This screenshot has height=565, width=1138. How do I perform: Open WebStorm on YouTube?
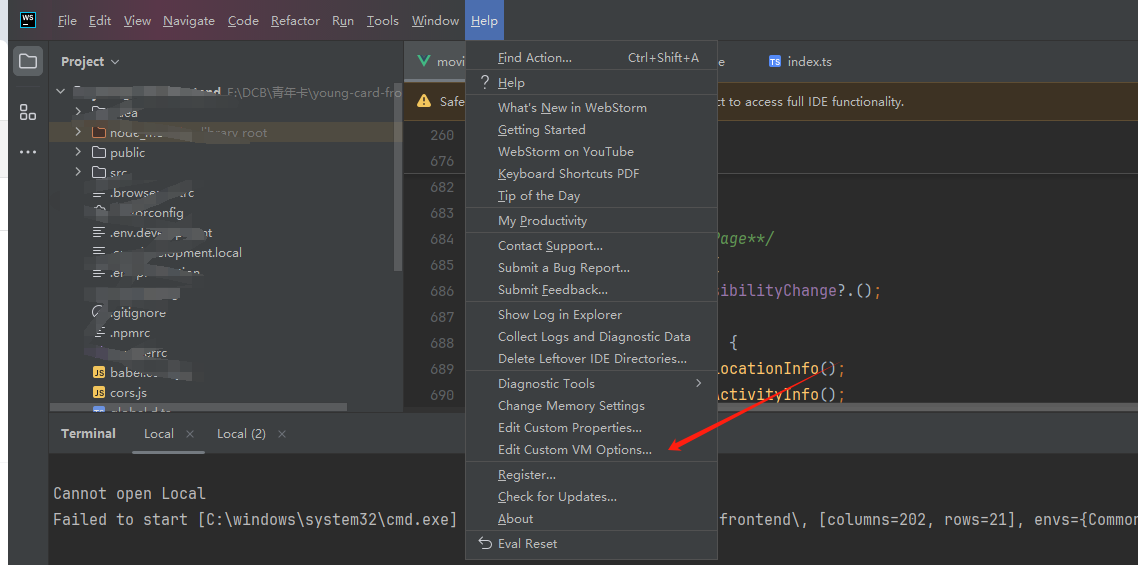[x=591, y=152]
